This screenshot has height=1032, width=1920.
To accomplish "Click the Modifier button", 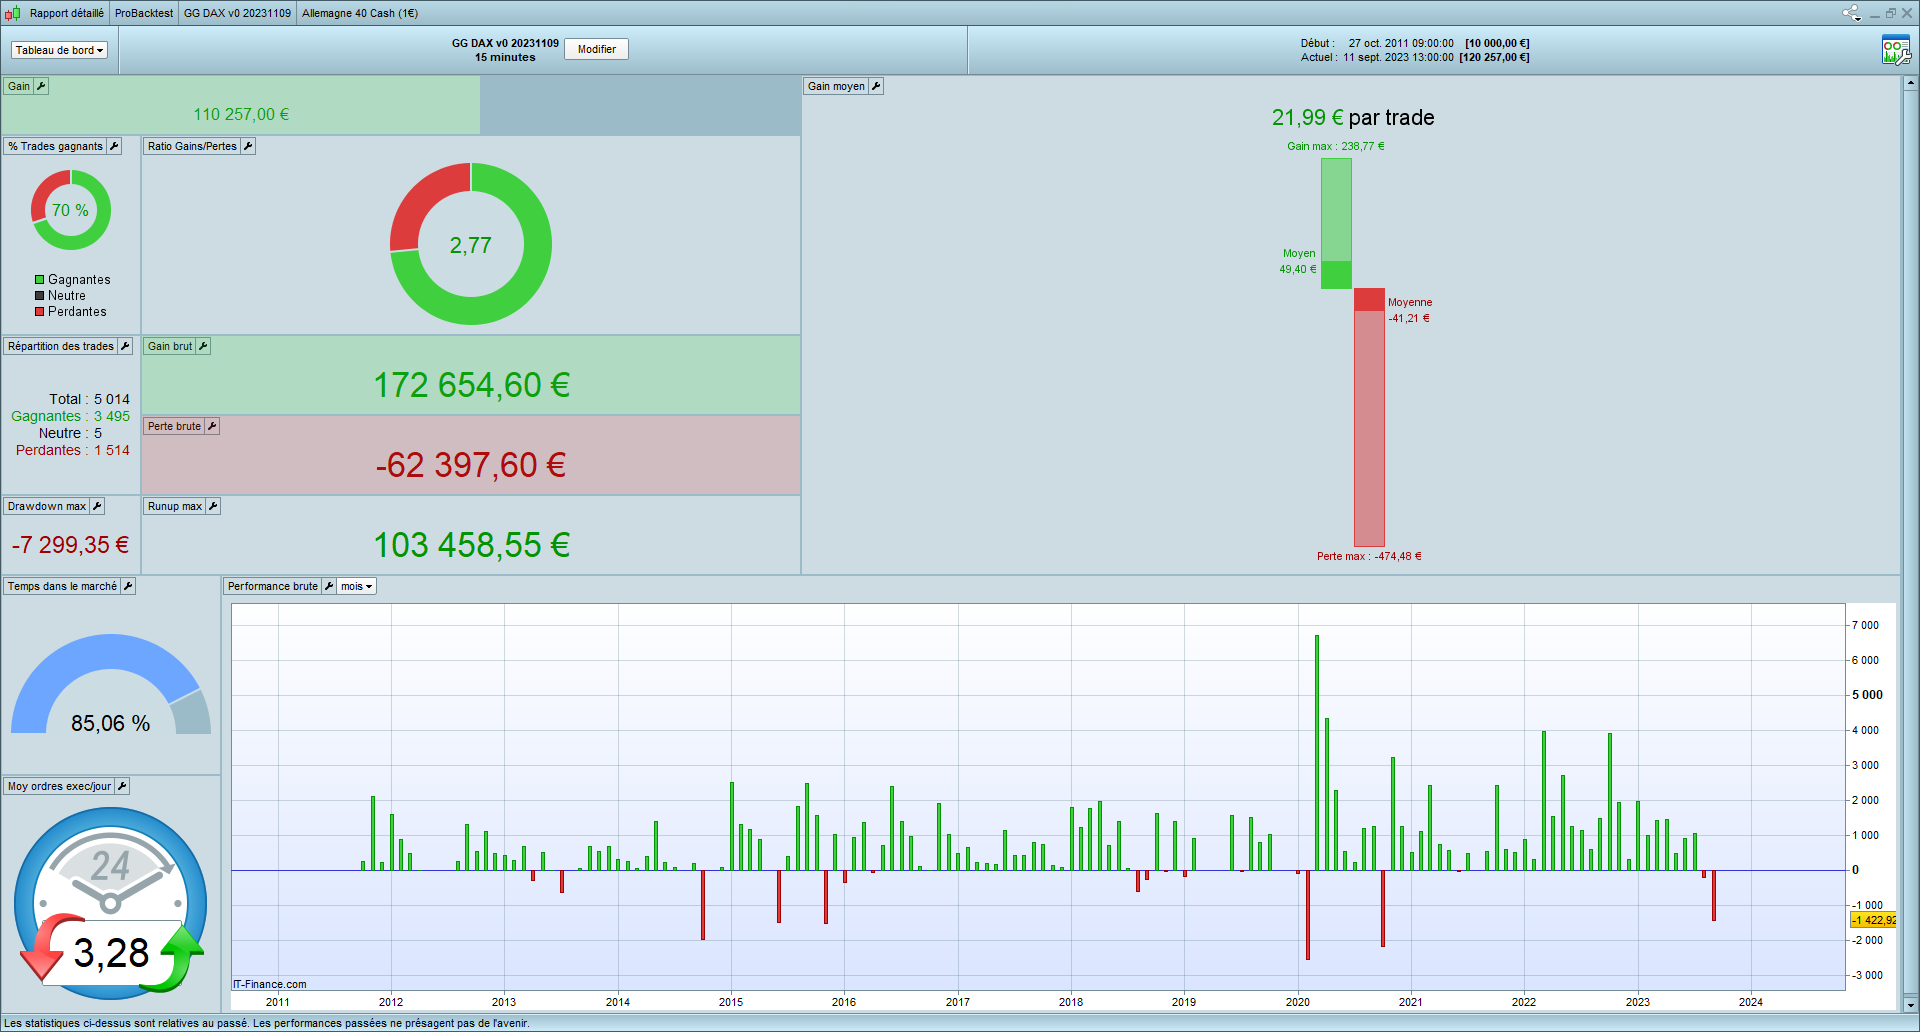I will click(596, 49).
